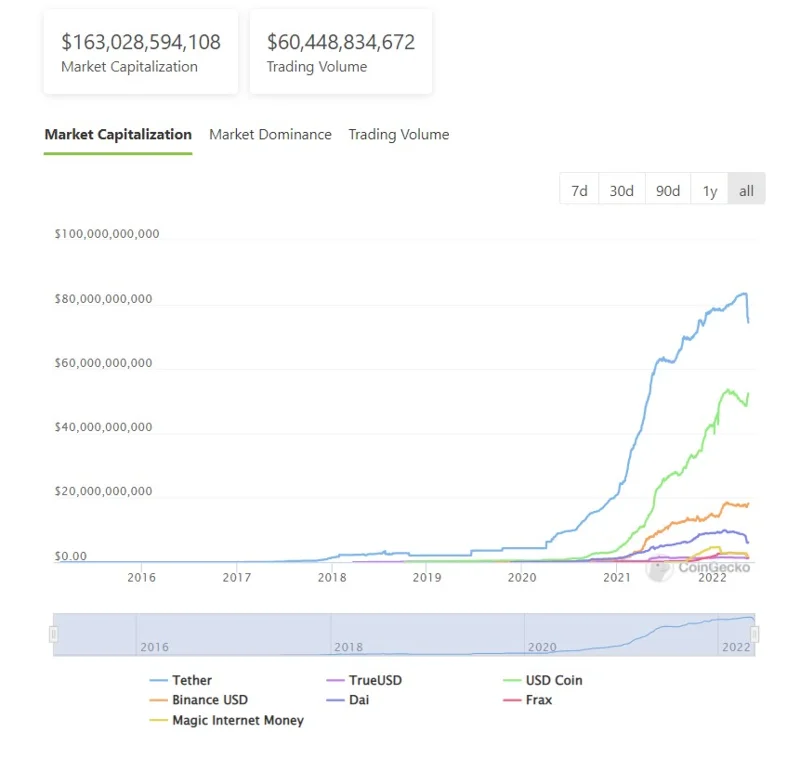The width and height of the screenshot is (800, 759).
Task: Click the Tether line peak on chart
Action: pos(744,294)
